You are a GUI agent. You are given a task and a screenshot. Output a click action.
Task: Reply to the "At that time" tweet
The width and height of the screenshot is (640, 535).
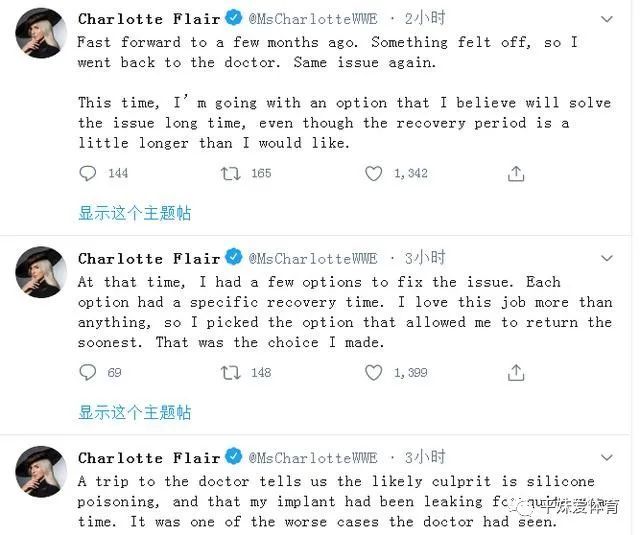coord(88,372)
